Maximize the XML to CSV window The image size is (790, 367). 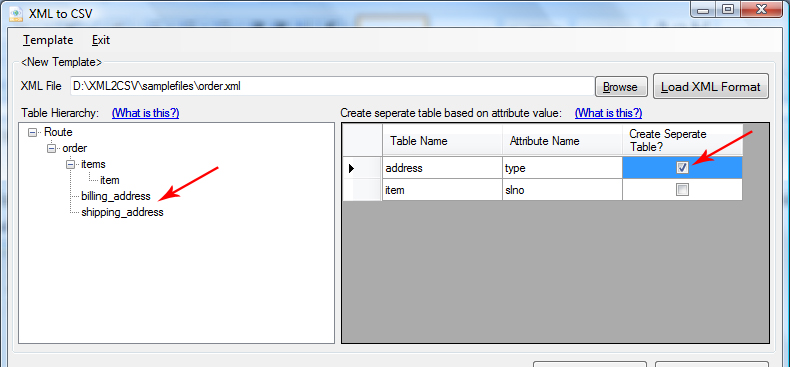(x=728, y=10)
